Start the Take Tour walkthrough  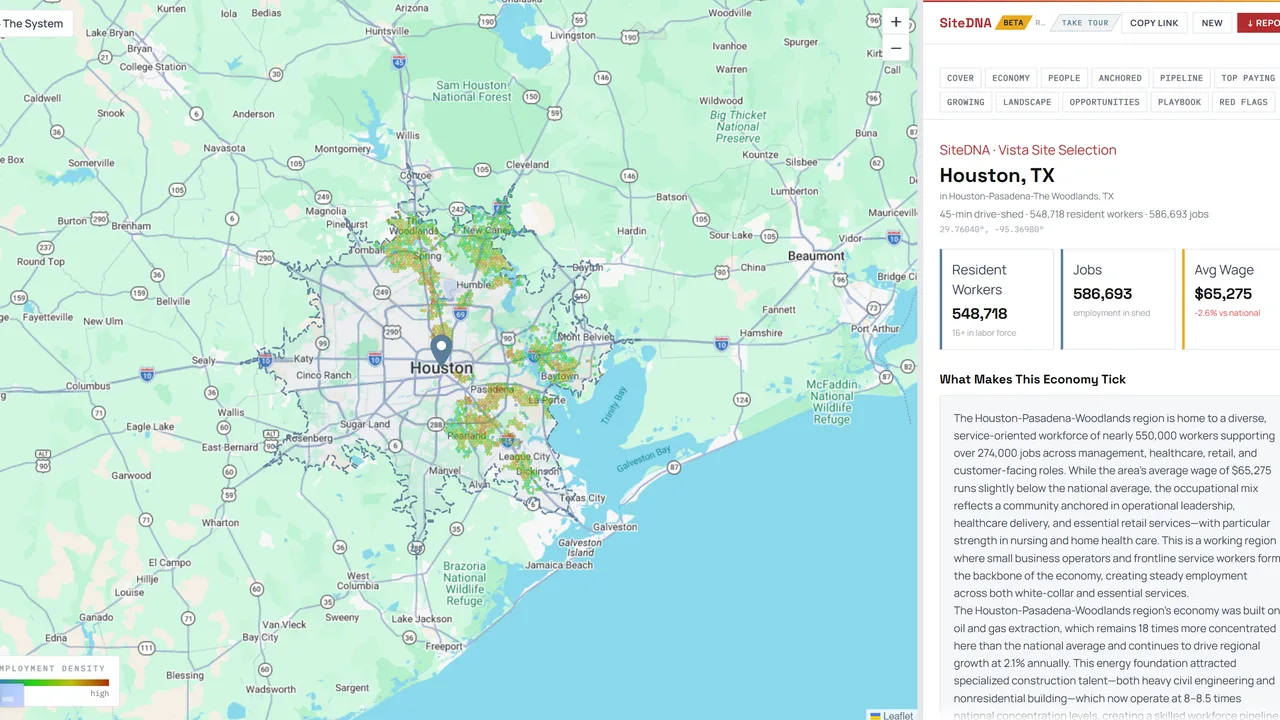pyautogui.click(x=1085, y=23)
